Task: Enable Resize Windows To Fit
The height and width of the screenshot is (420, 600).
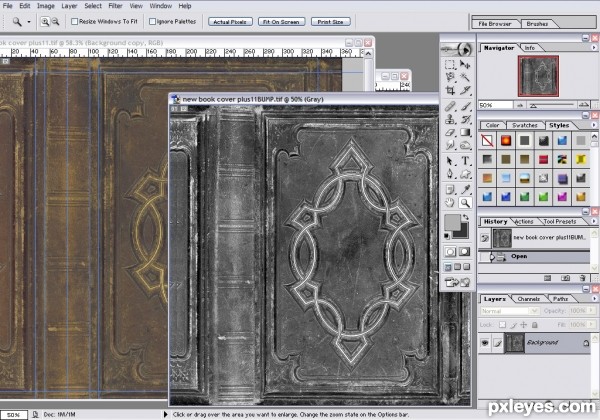Action: click(x=75, y=21)
